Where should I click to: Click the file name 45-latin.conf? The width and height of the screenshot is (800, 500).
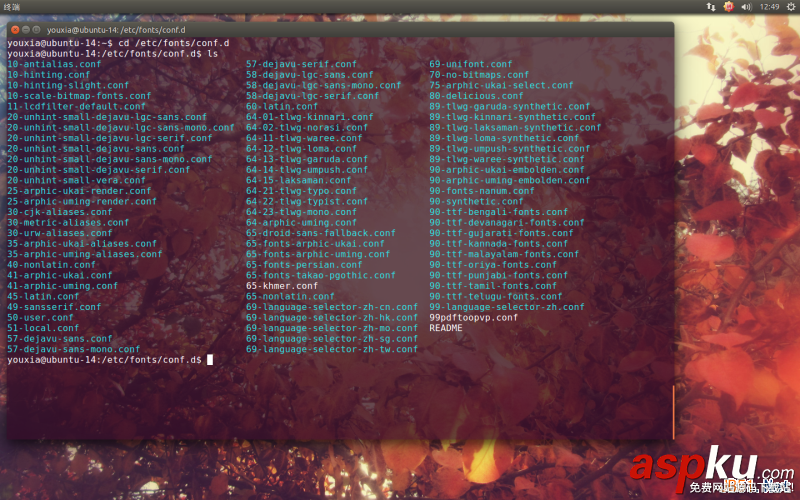pos(43,296)
